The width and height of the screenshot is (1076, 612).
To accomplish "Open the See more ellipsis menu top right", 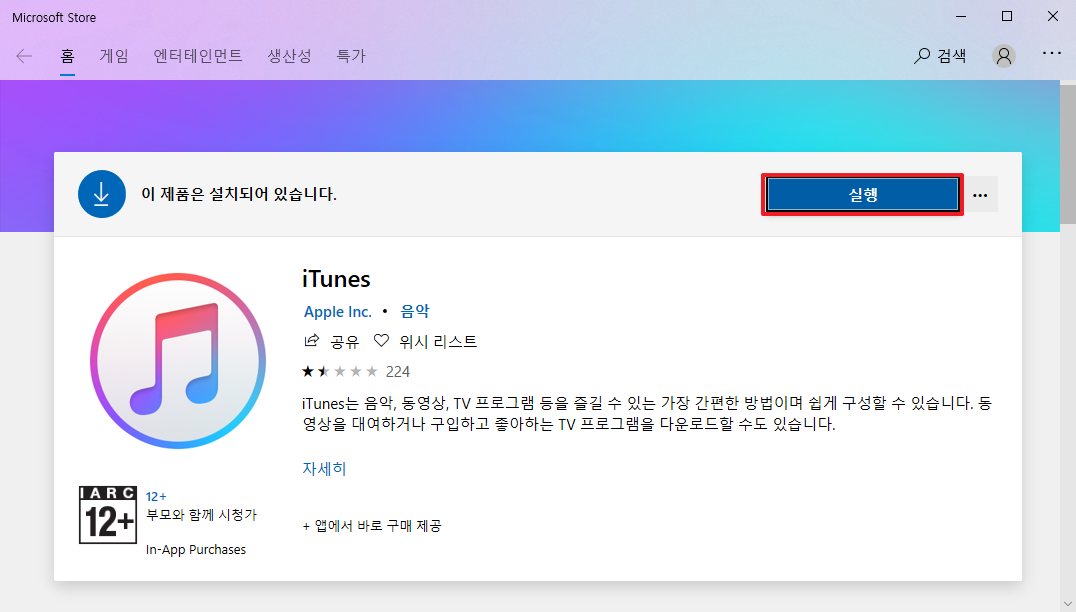I will pyautogui.click(x=1052, y=56).
